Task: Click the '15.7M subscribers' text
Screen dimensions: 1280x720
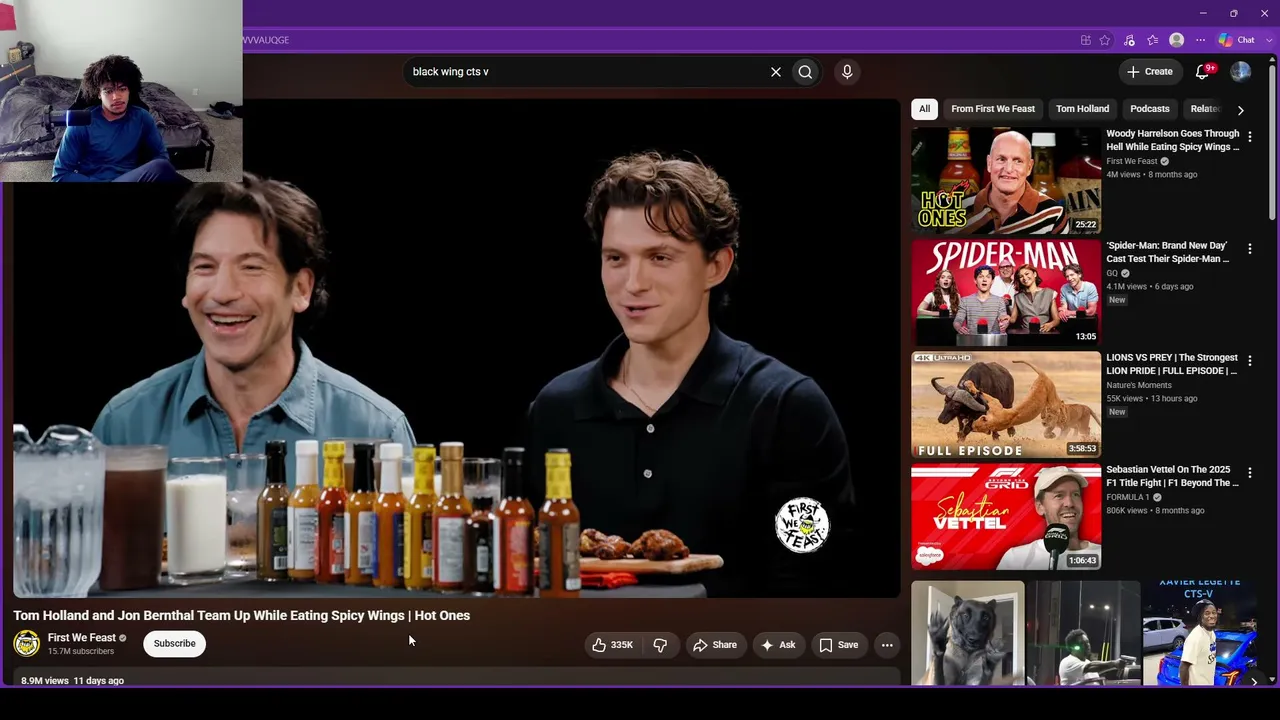Action: [x=81, y=652]
